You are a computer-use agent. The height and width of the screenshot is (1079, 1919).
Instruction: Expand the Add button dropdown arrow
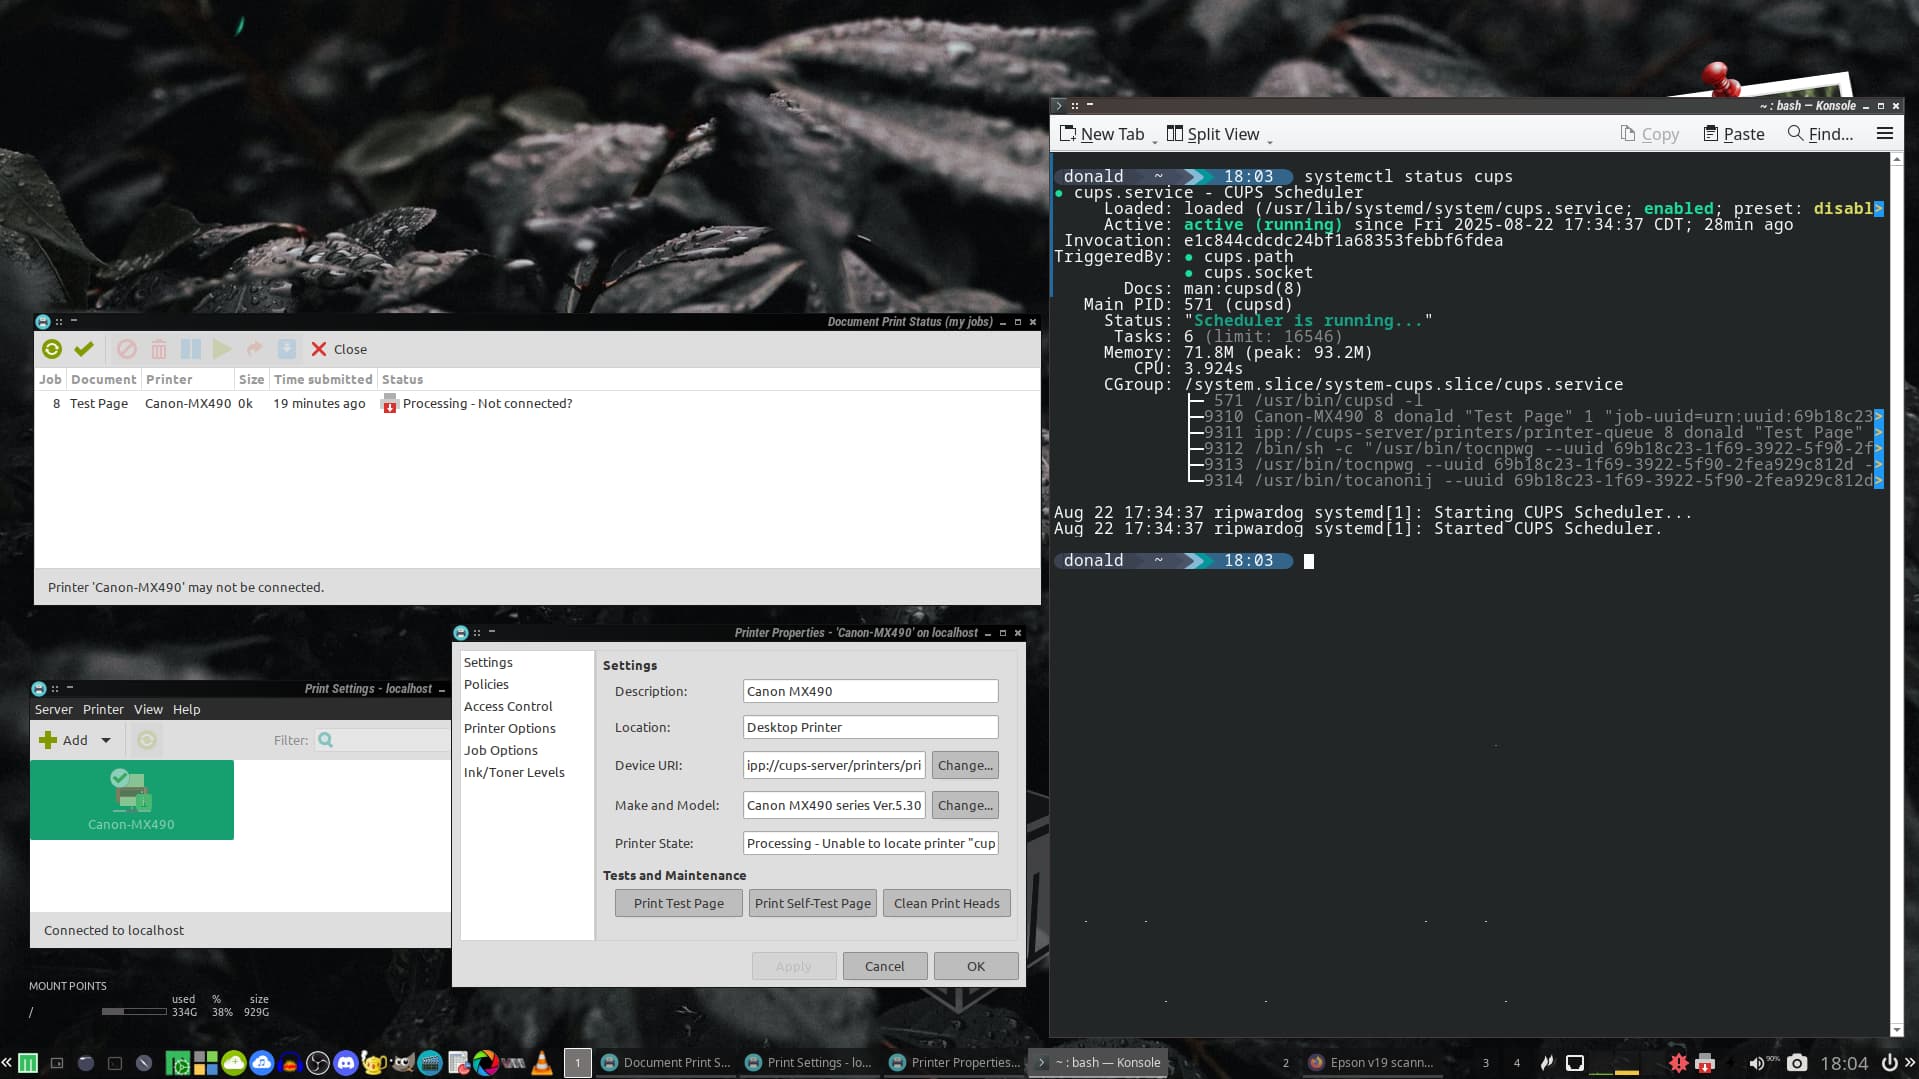106,741
